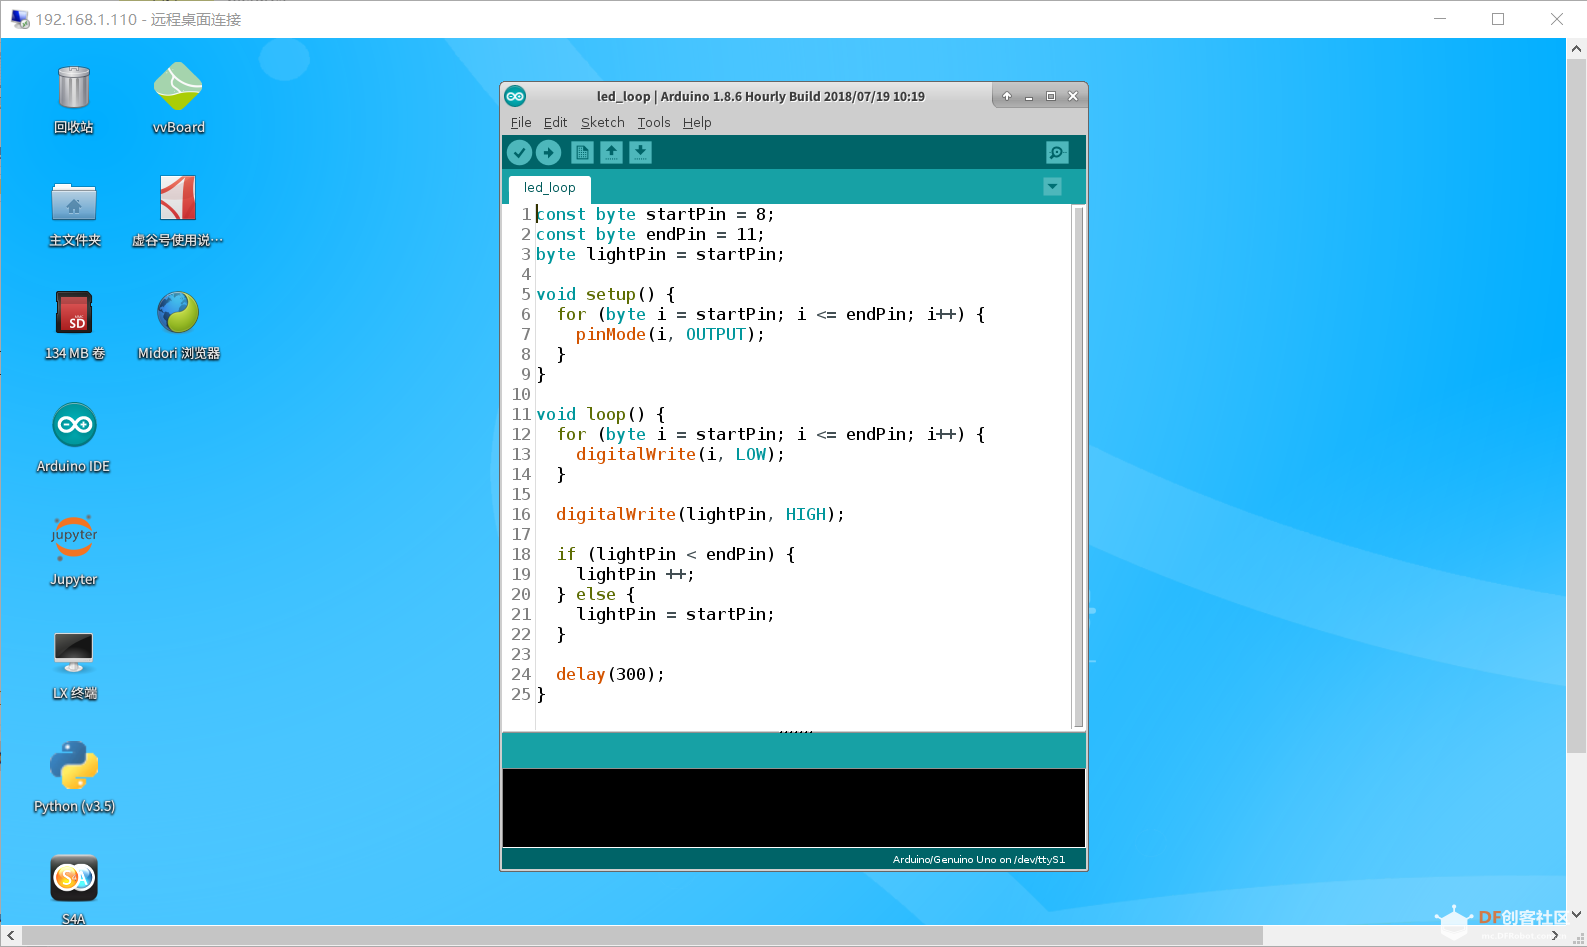Open the Sketch menu
The width and height of the screenshot is (1587, 947).
pos(602,122)
